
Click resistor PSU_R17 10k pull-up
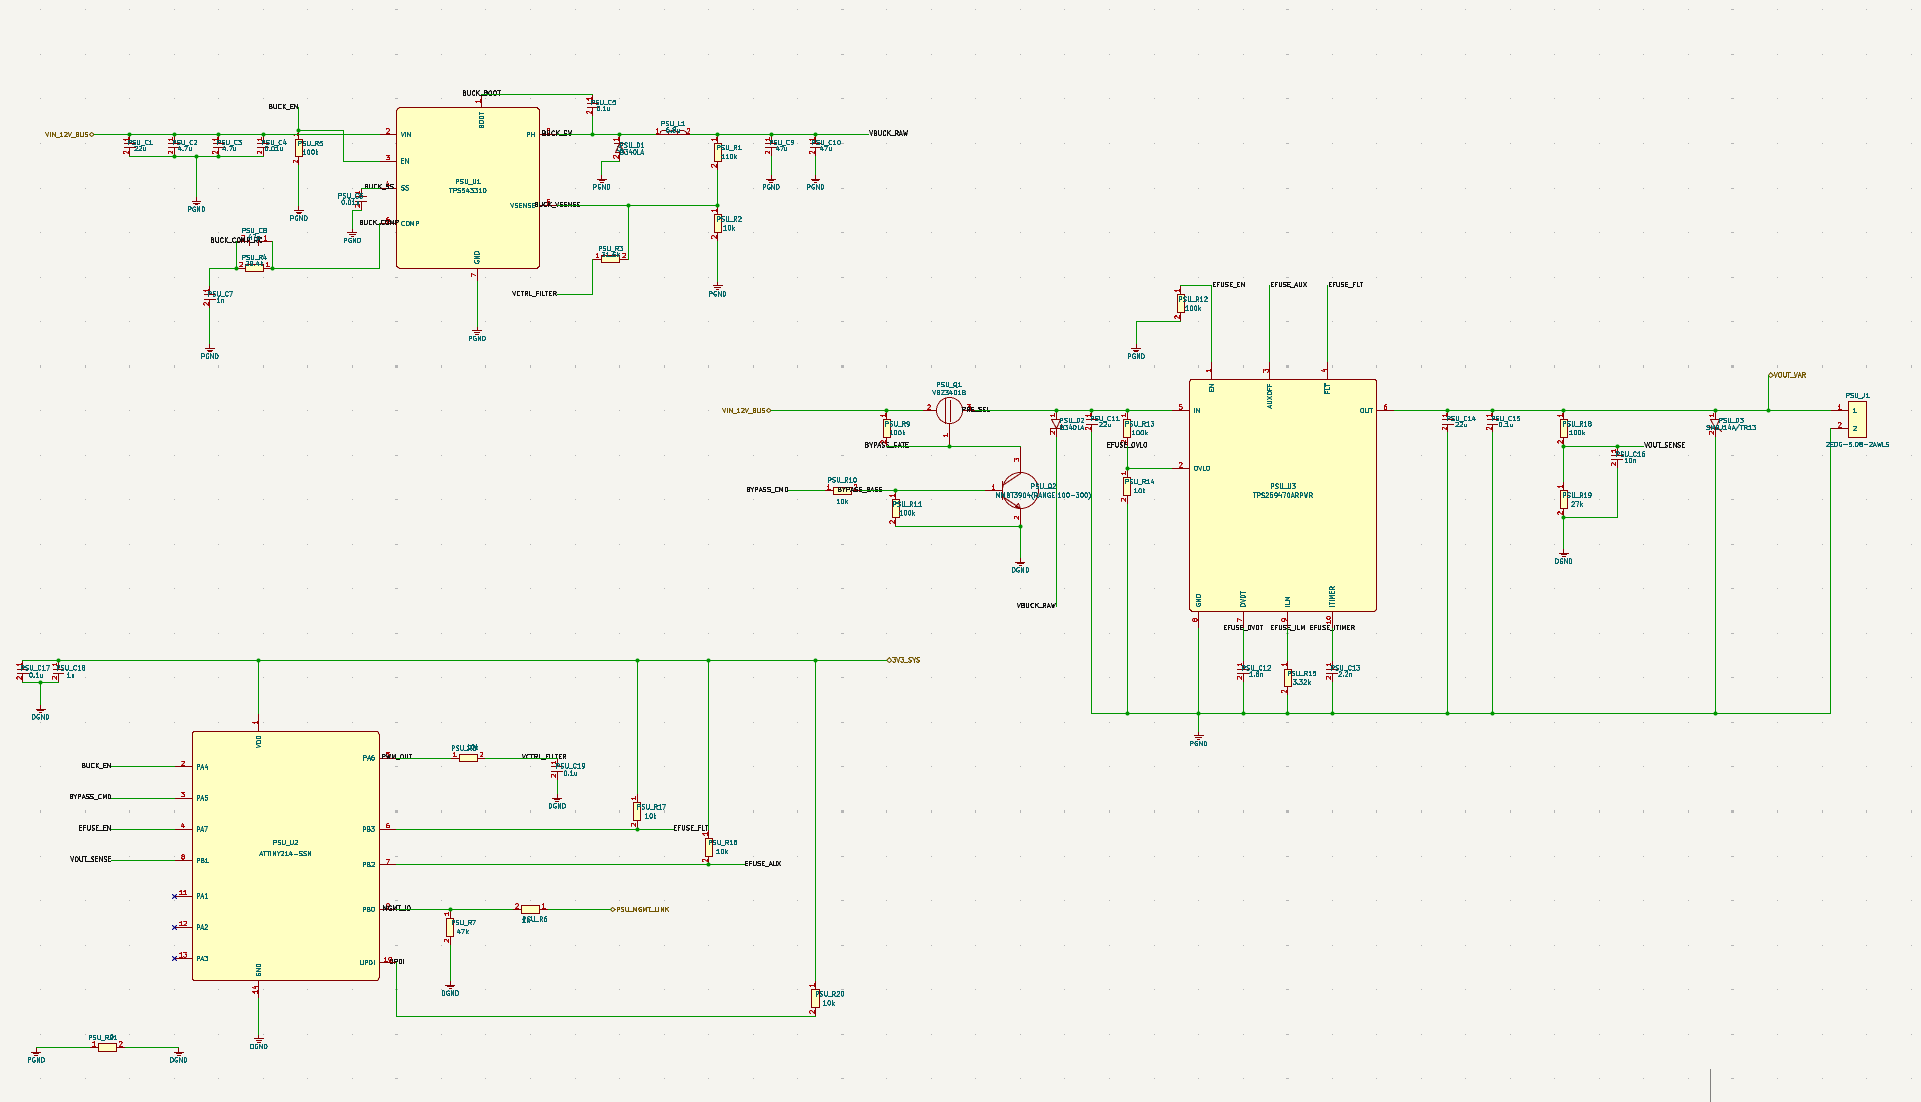636,811
